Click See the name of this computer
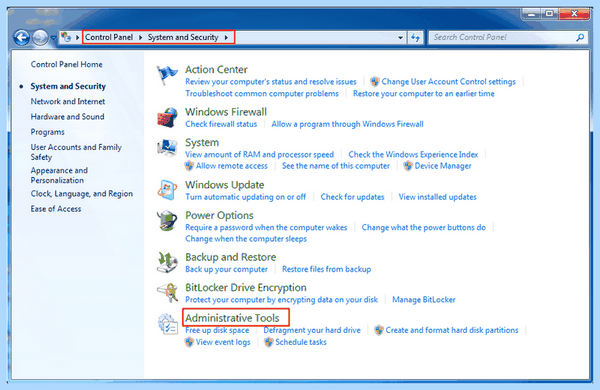Viewport: 600px width, 390px height. (x=336, y=166)
